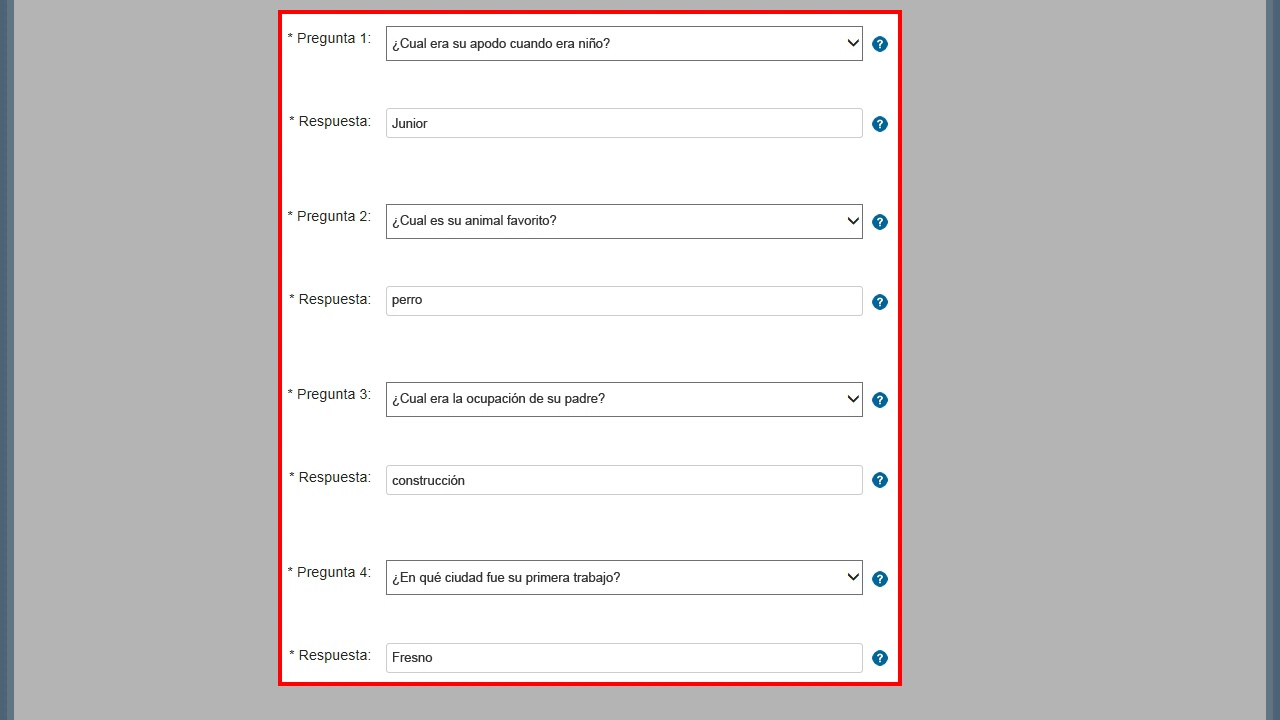
Task: Click the answer field containing construcción
Action: [624, 480]
